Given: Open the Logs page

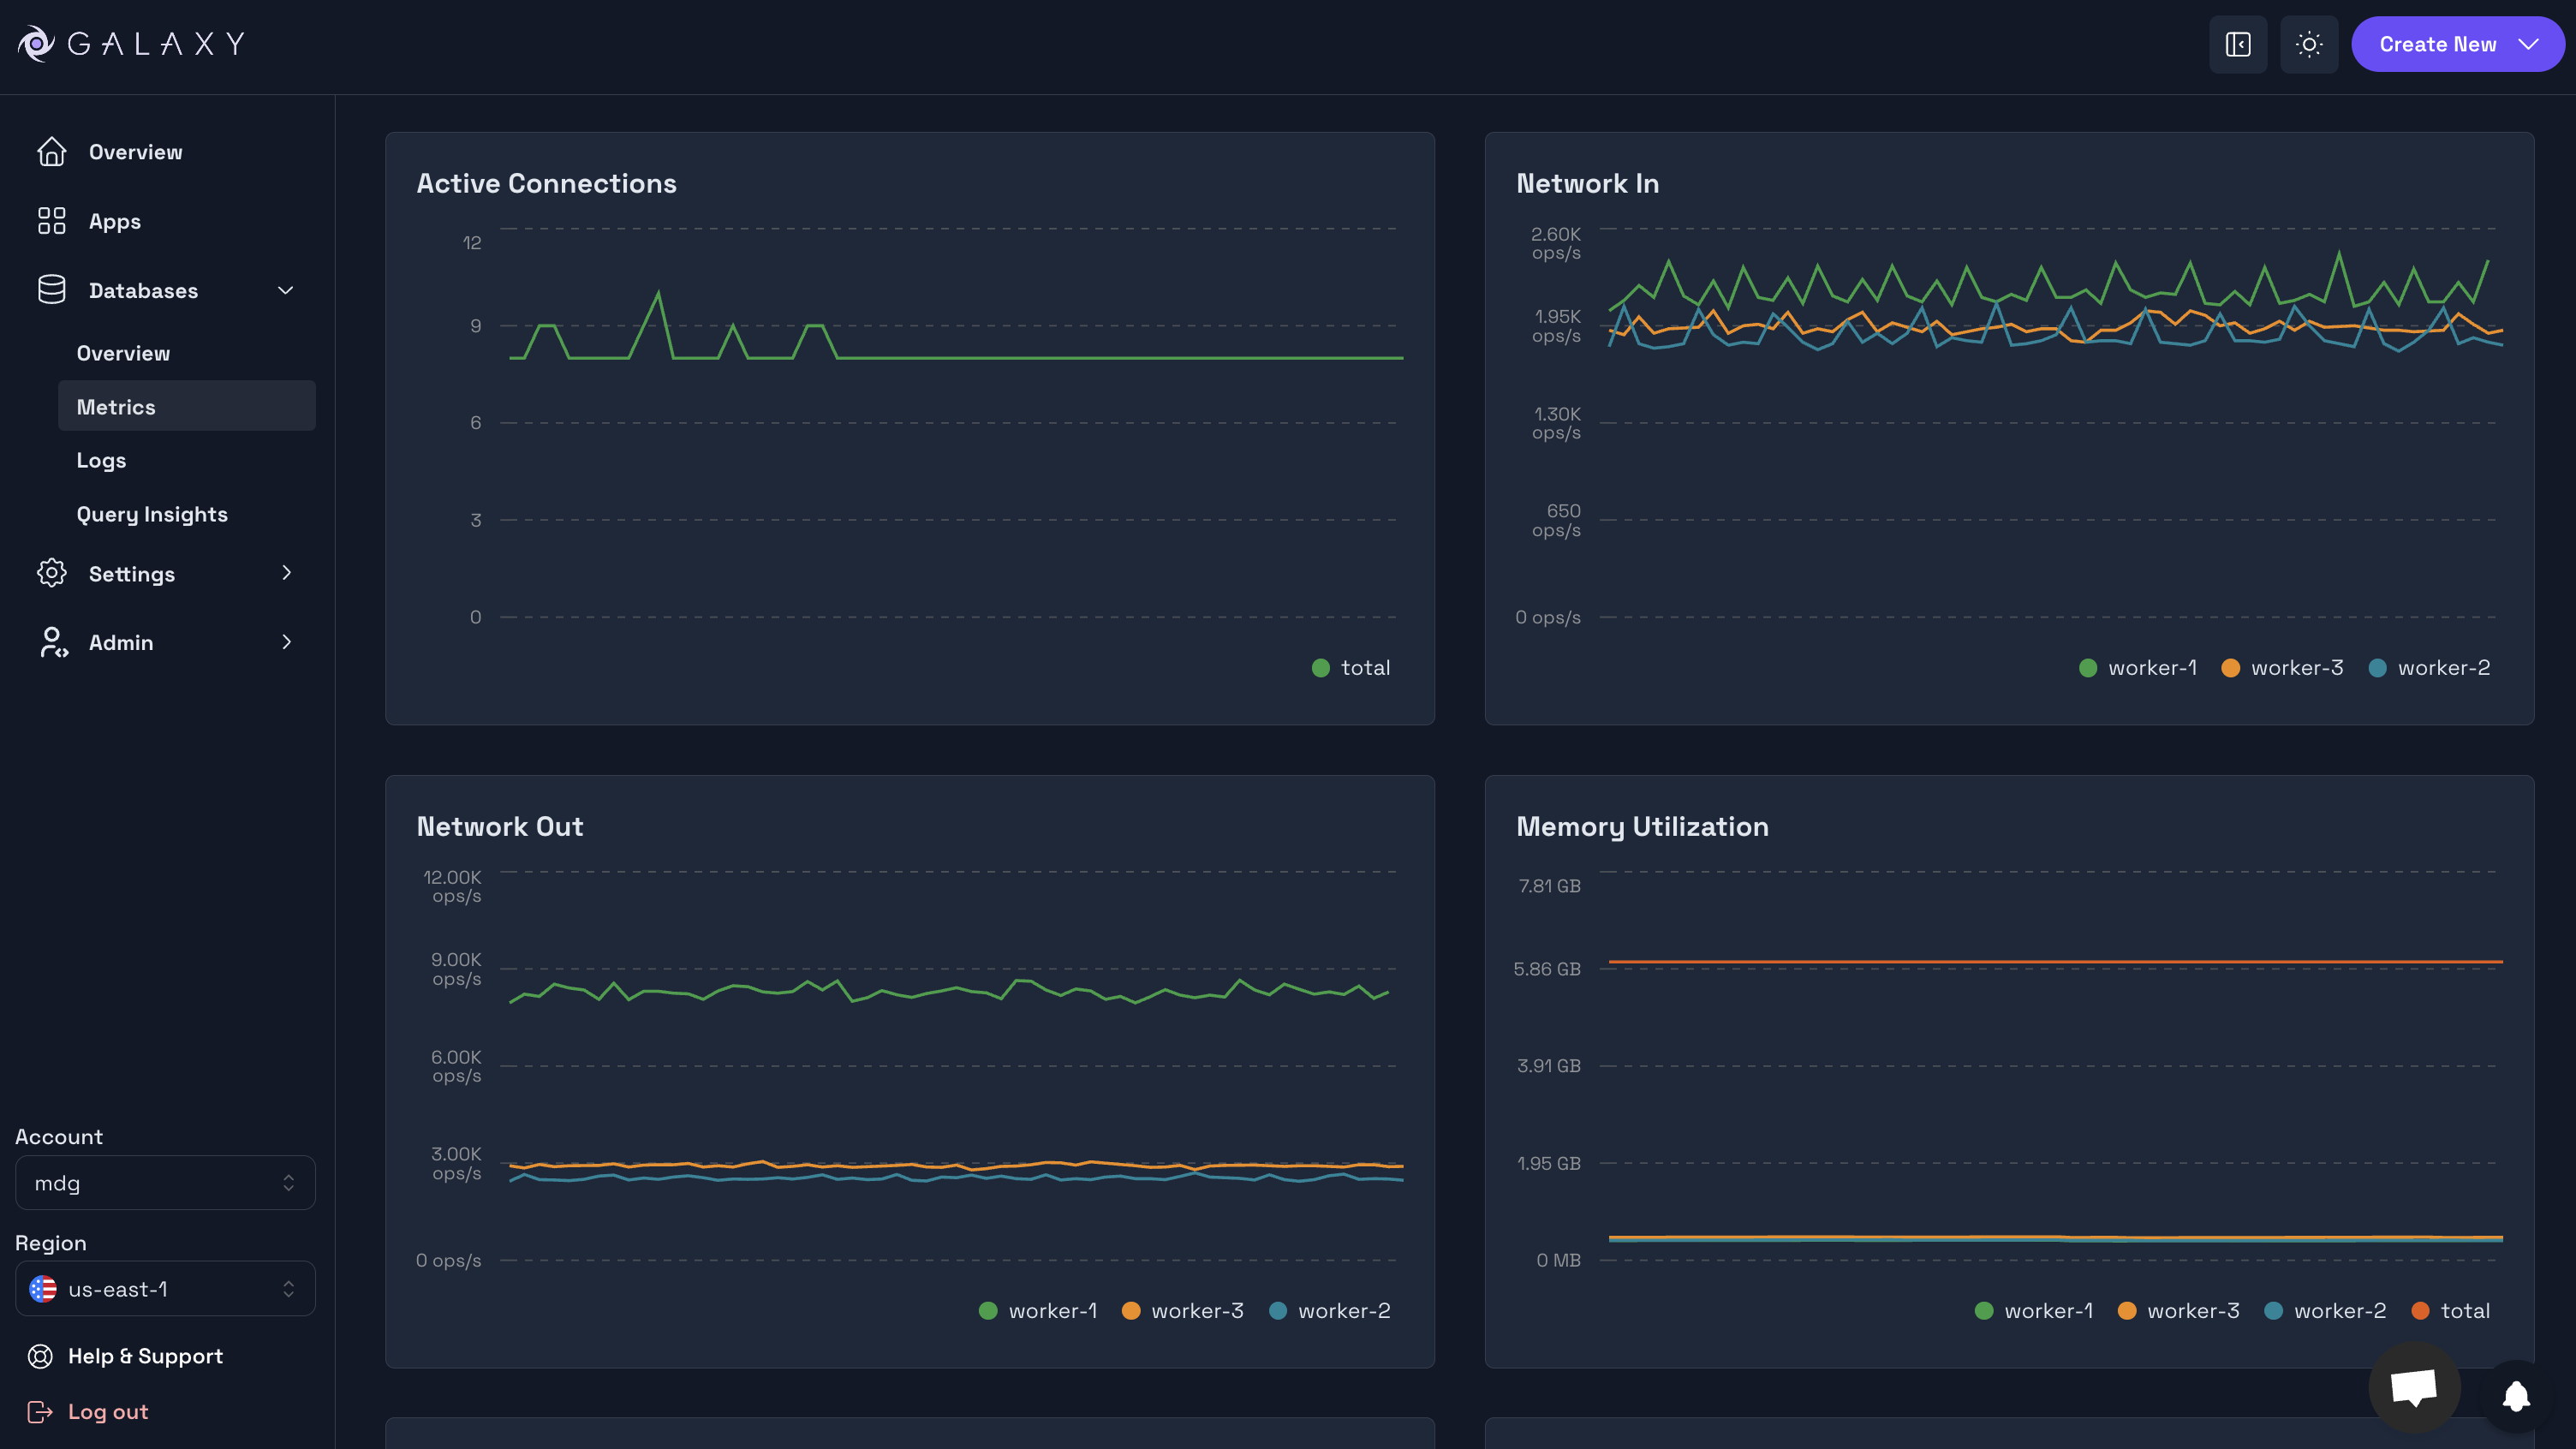Looking at the screenshot, I should [100, 460].
